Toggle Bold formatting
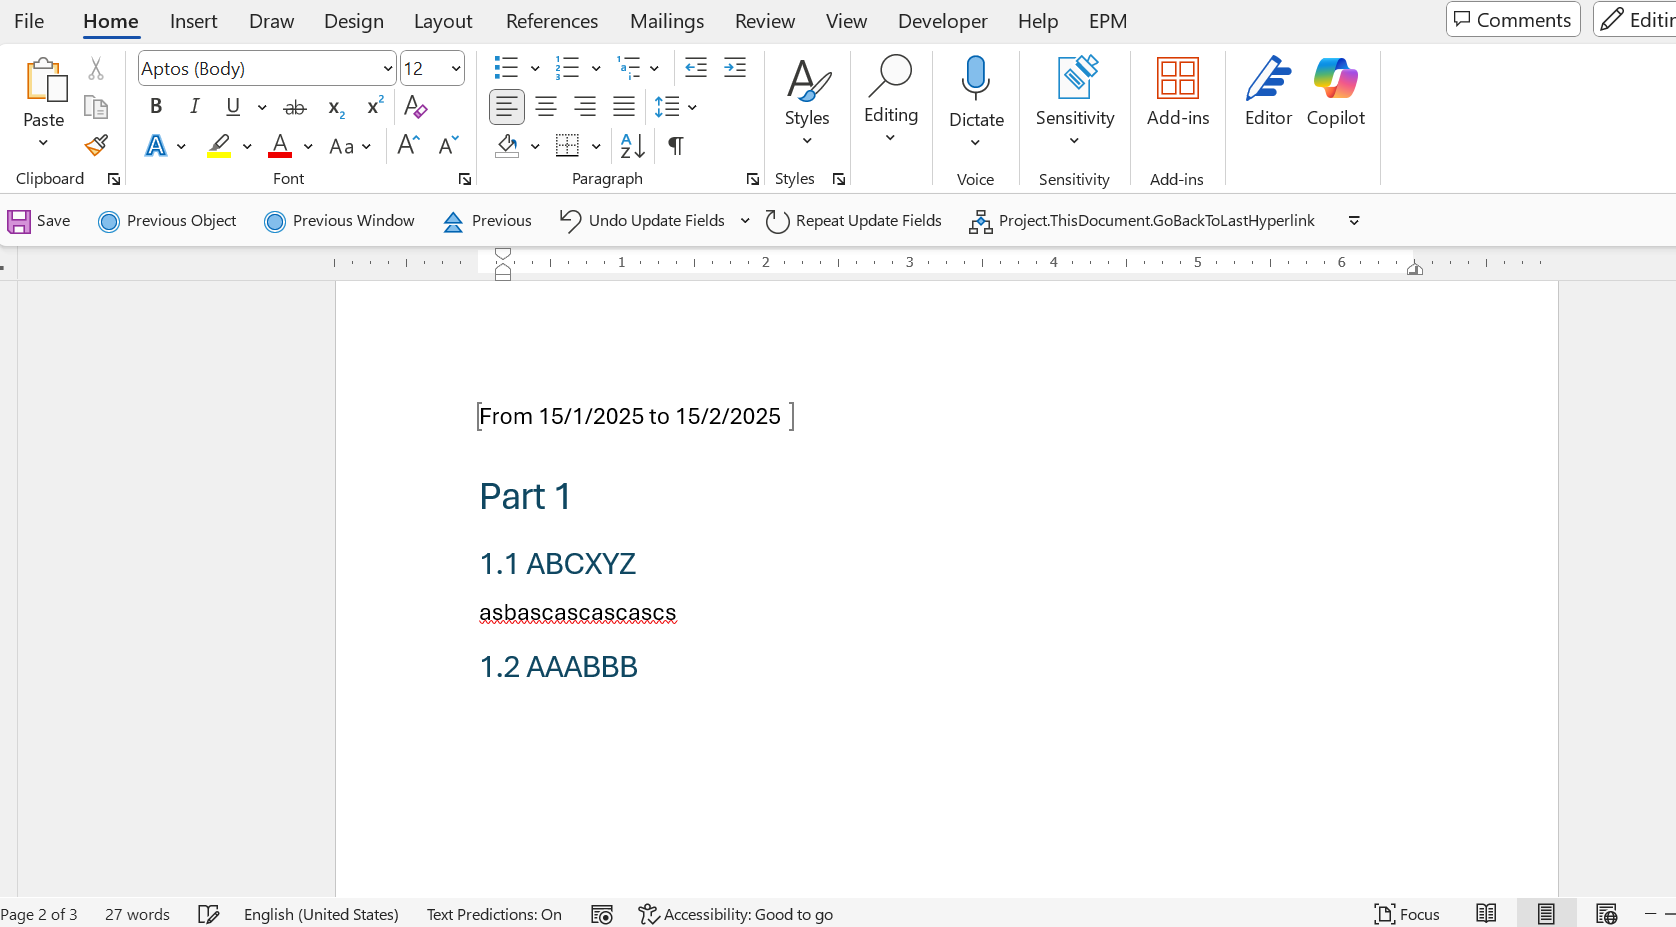 pyautogui.click(x=156, y=106)
